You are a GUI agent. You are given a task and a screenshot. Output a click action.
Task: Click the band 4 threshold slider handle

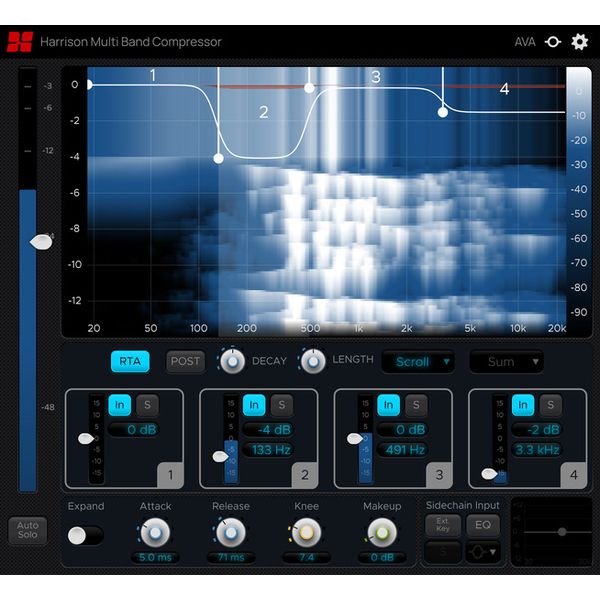[x=489, y=475]
